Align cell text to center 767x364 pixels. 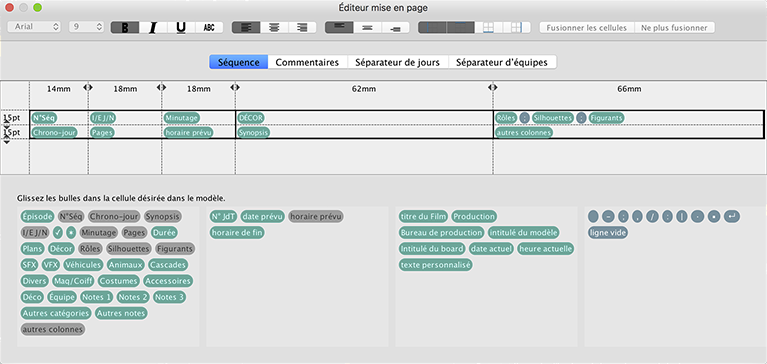(274, 27)
